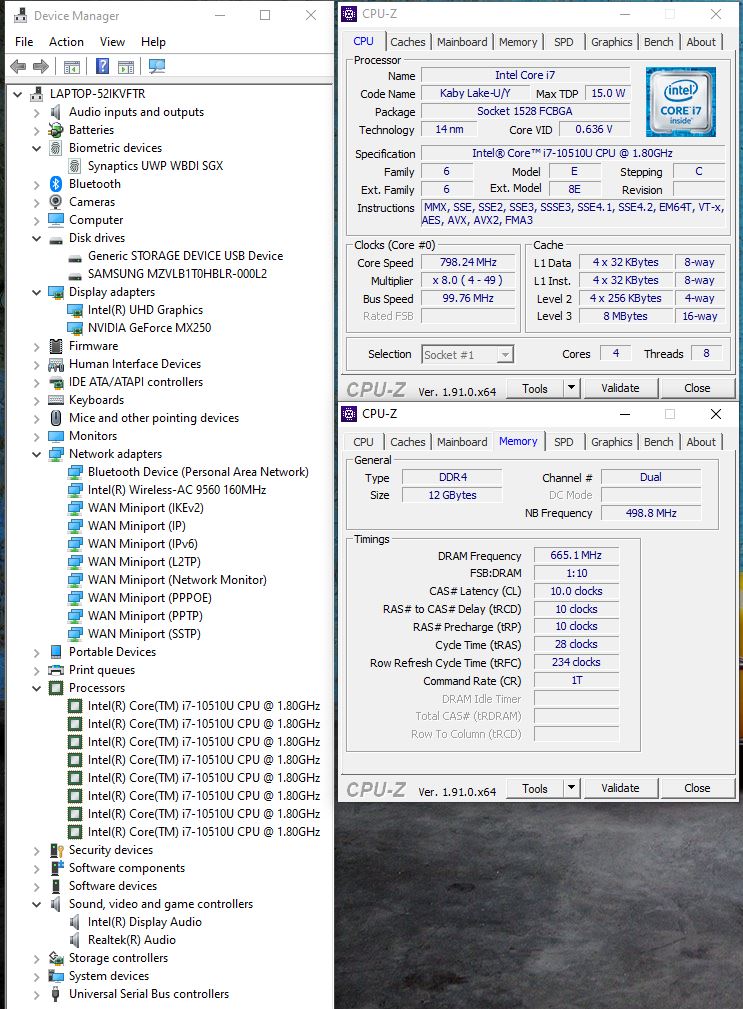Click the Scan for hardware changes icon
743x1009 pixels.
point(156,66)
